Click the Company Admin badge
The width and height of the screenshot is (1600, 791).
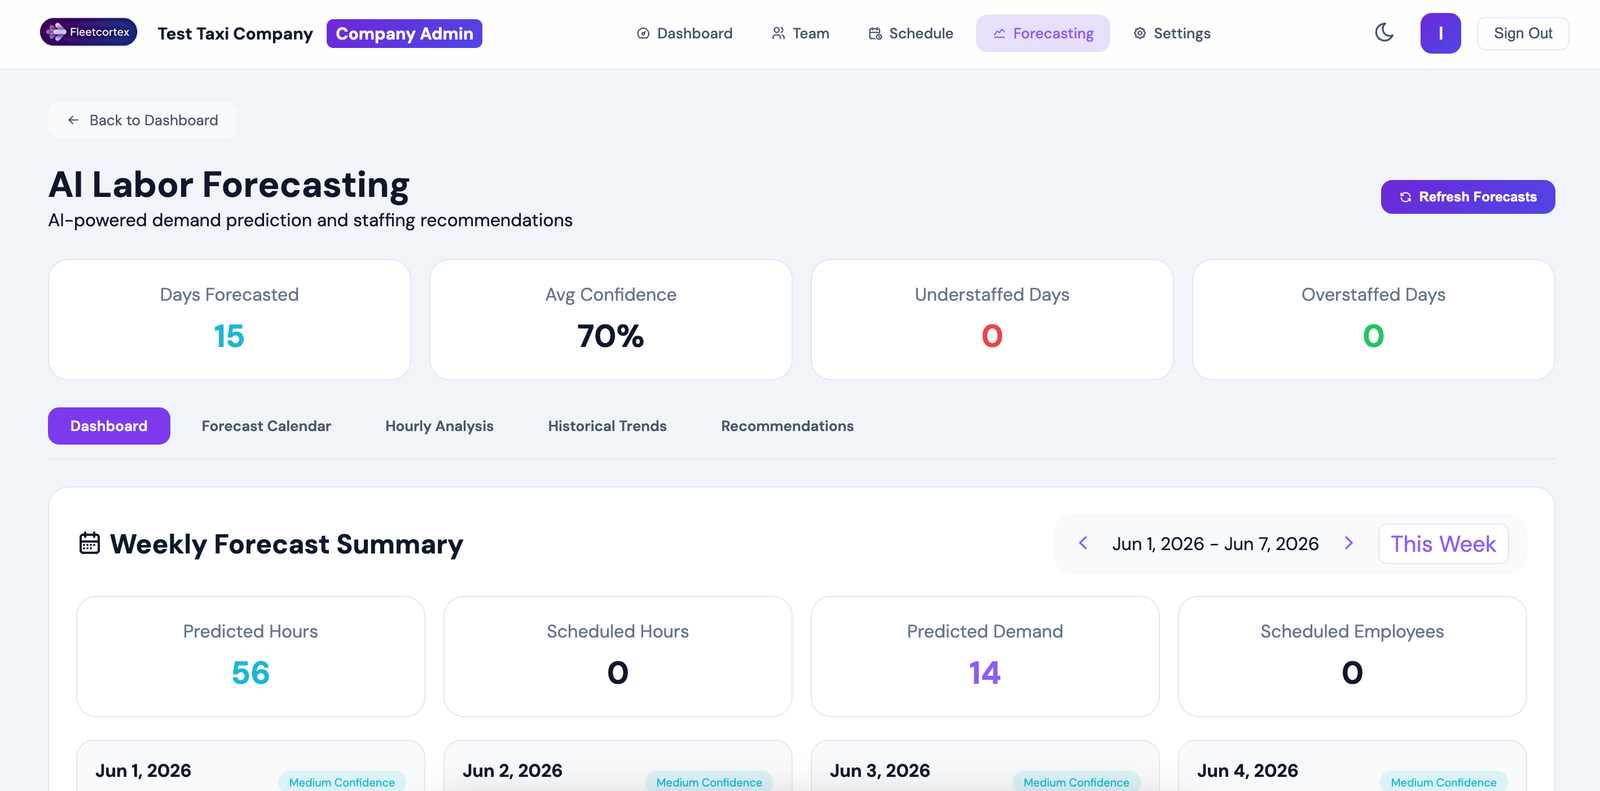[404, 33]
